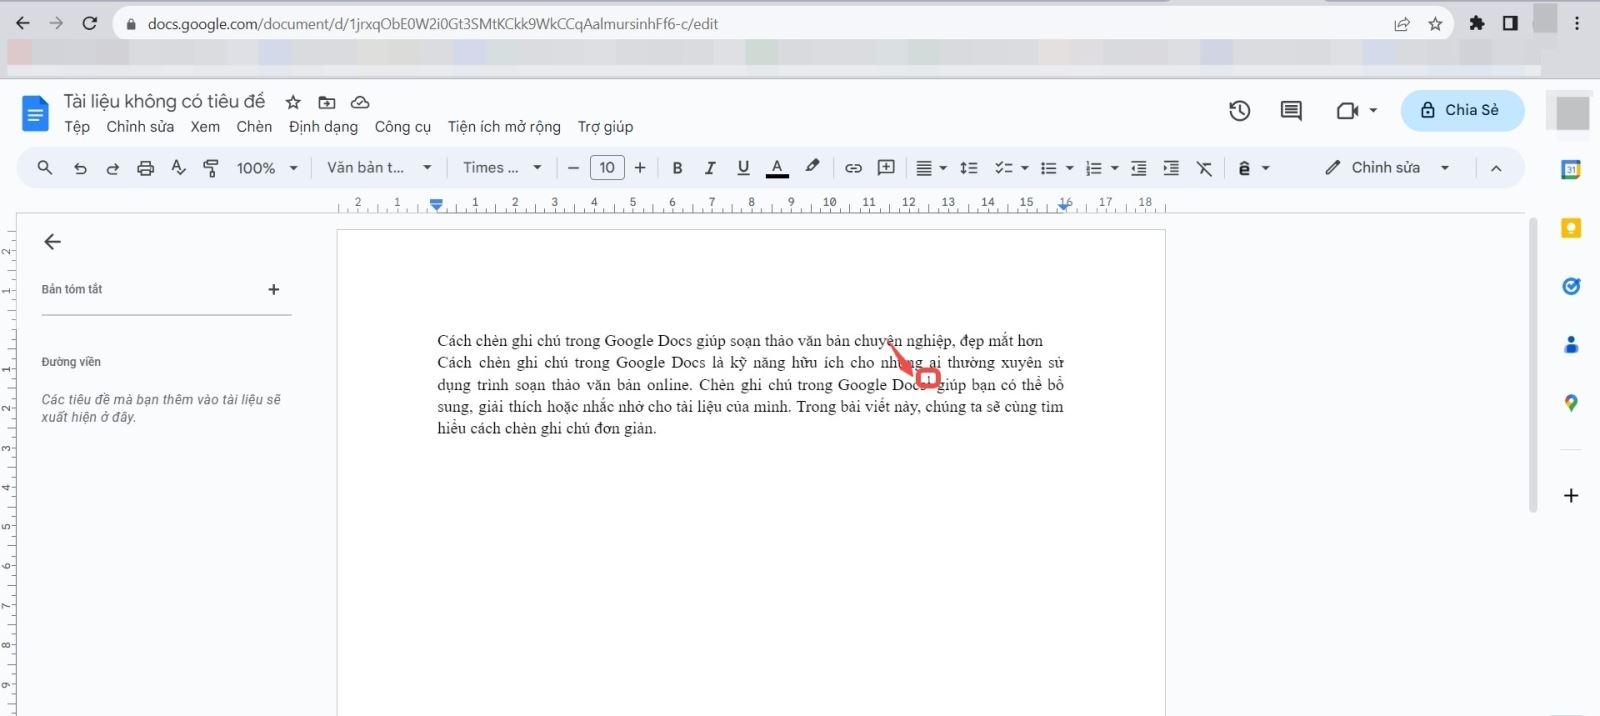The width and height of the screenshot is (1600, 716).
Task: Decrease paragraph indent
Action: pyautogui.click(x=1138, y=168)
